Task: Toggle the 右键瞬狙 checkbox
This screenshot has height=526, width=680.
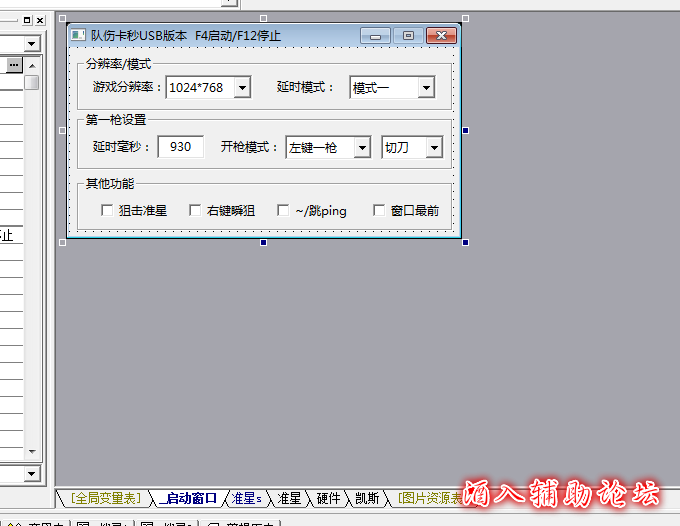Action: pyautogui.click(x=195, y=211)
